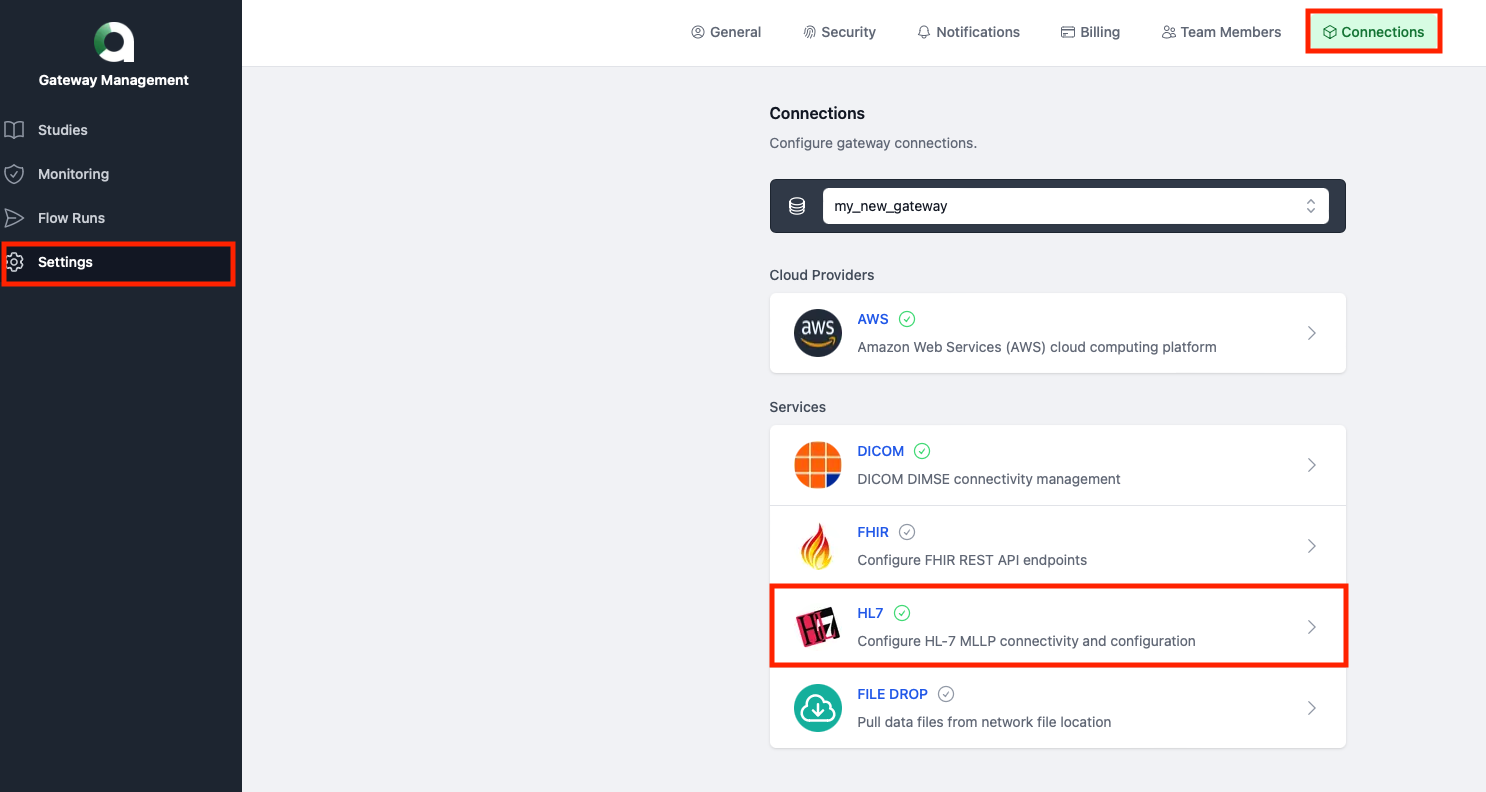Click the HL7 logo icon

coord(818,627)
